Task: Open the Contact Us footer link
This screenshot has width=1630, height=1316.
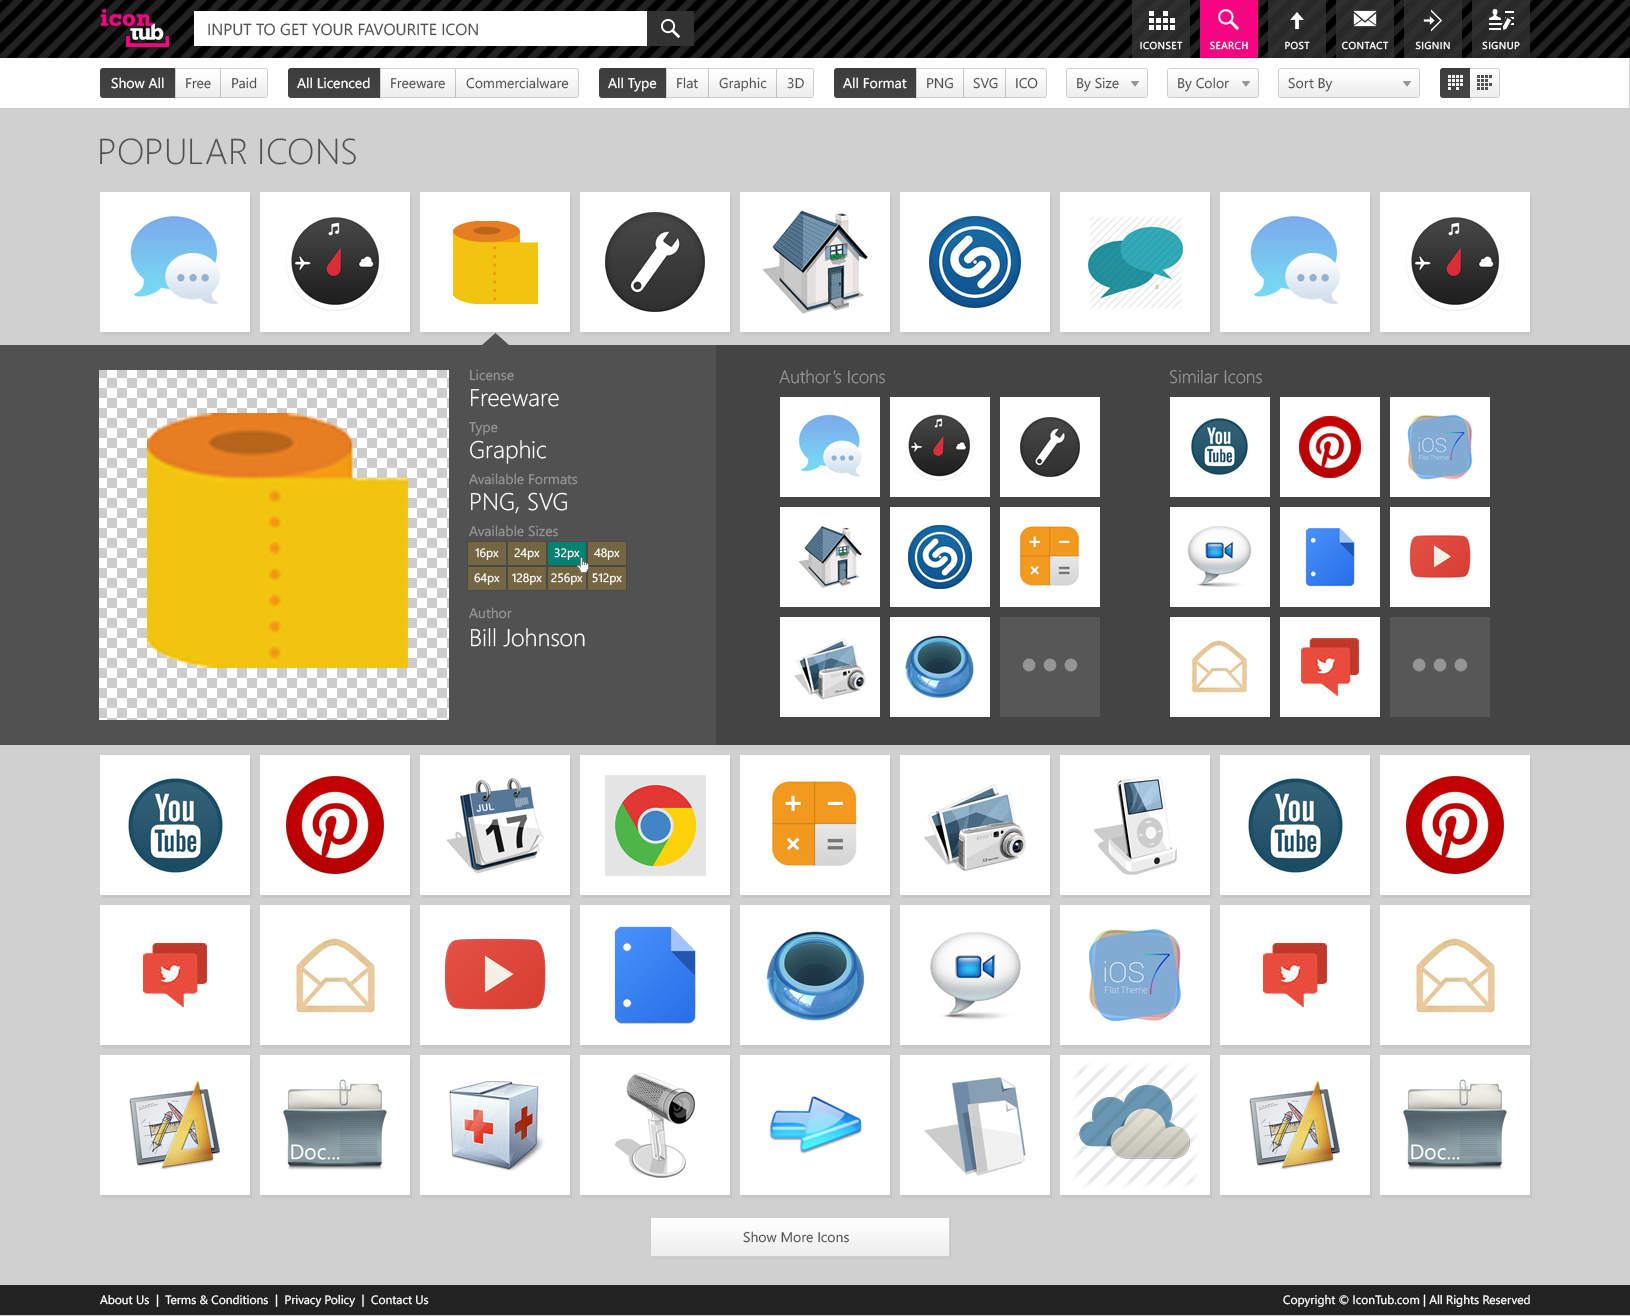Action: pyautogui.click(x=400, y=1300)
